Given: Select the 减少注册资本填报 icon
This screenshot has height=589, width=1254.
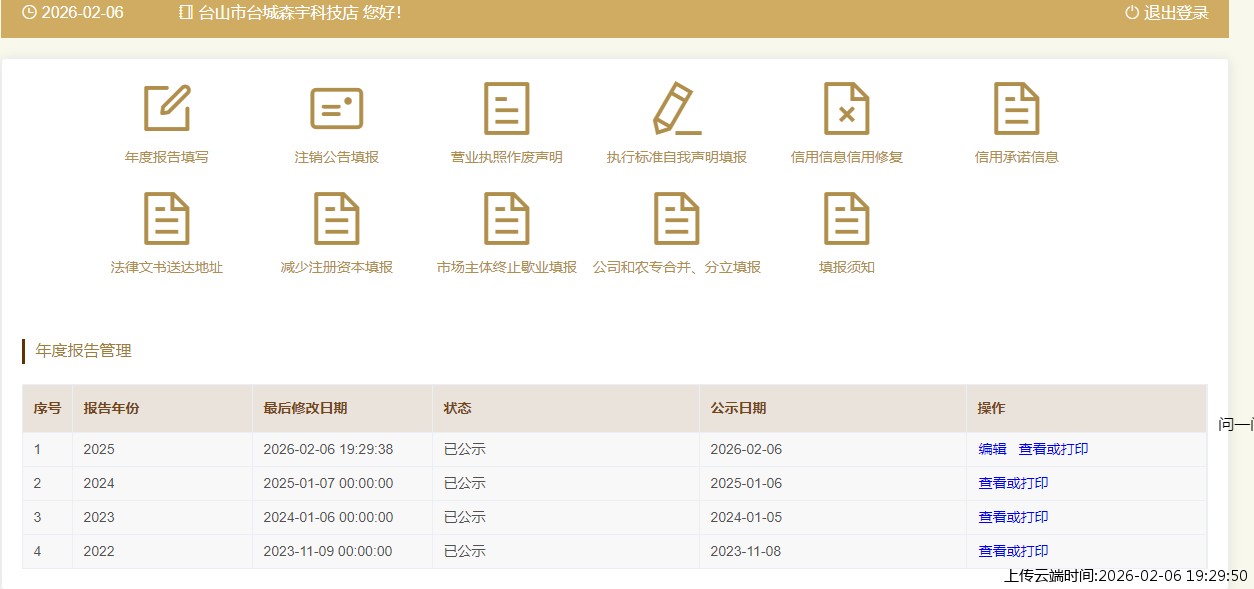Looking at the screenshot, I should 337,218.
